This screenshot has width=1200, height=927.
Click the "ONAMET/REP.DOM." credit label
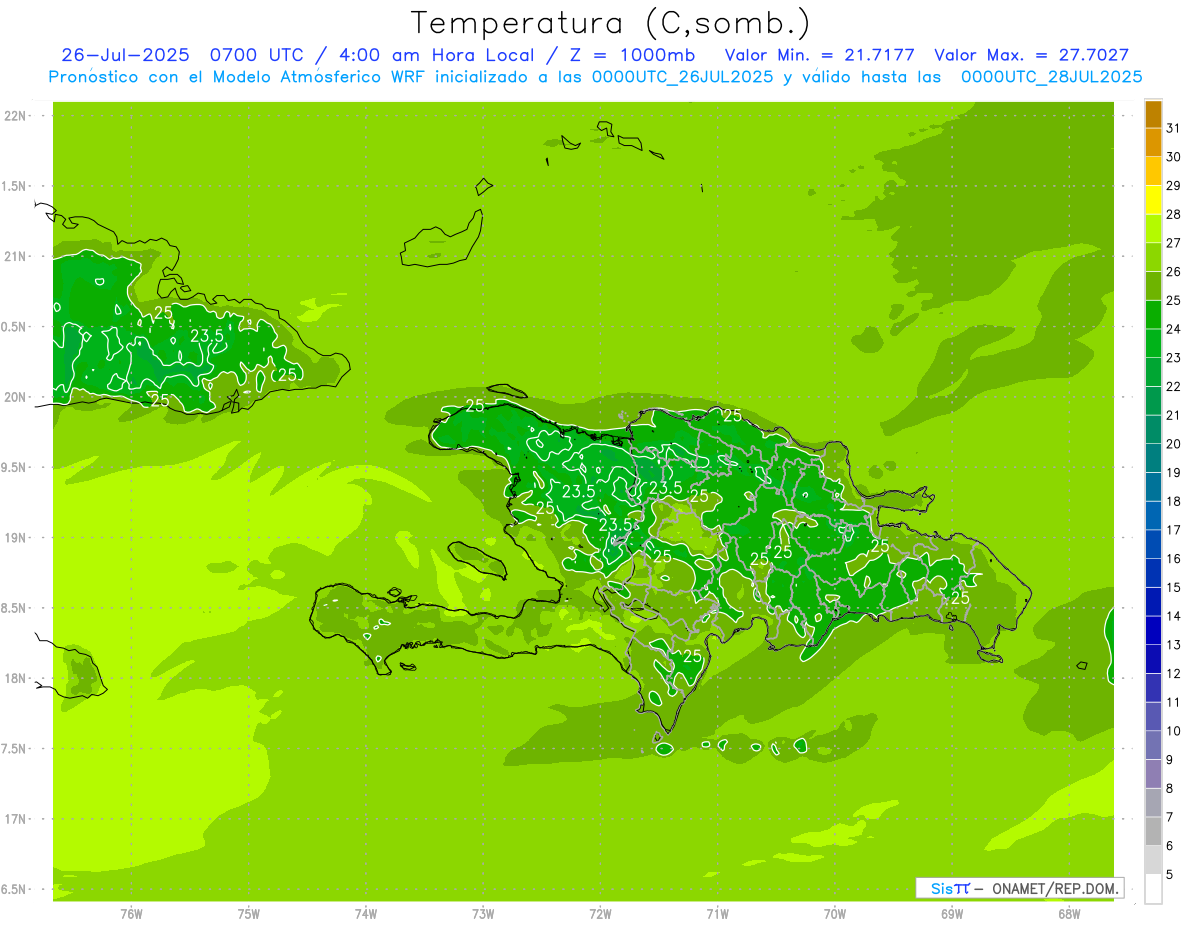(x=1054, y=888)
